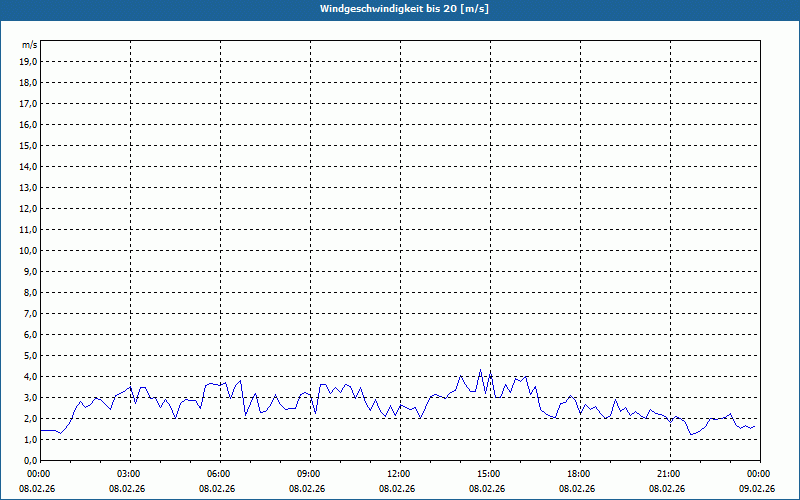This screenshot has width=800, height=500.
Task: Click the start of the blue line at 00:00
Action: pyautogui.click(x=40, y=430)
